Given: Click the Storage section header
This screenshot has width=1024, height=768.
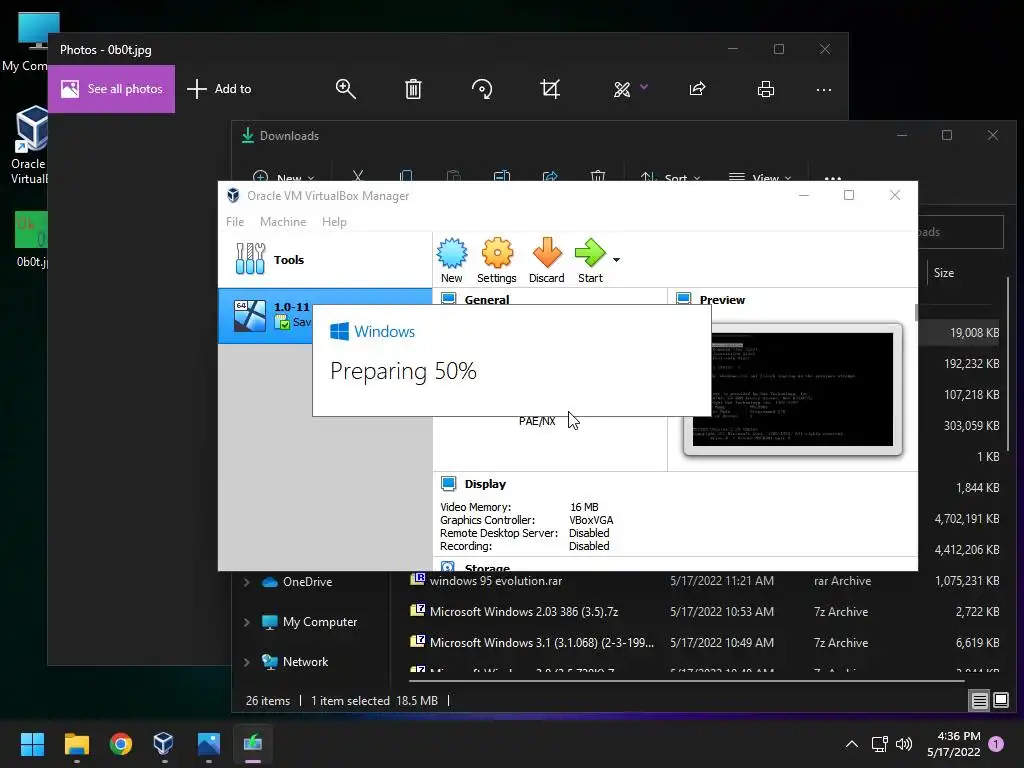Looking at the screenshot, I should pos(487,568).
